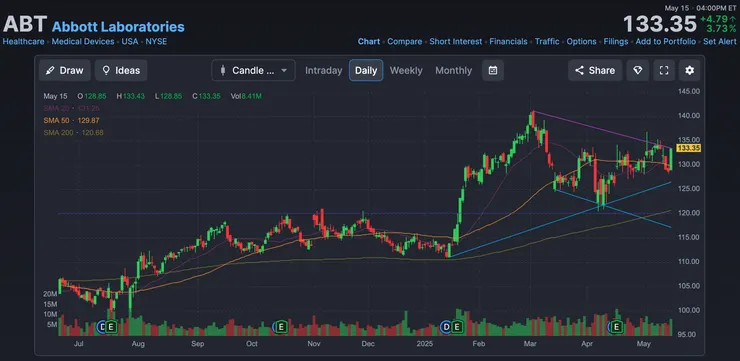Switch to the Intraday timeframe

pyautogui.click(x=323, y=70)
